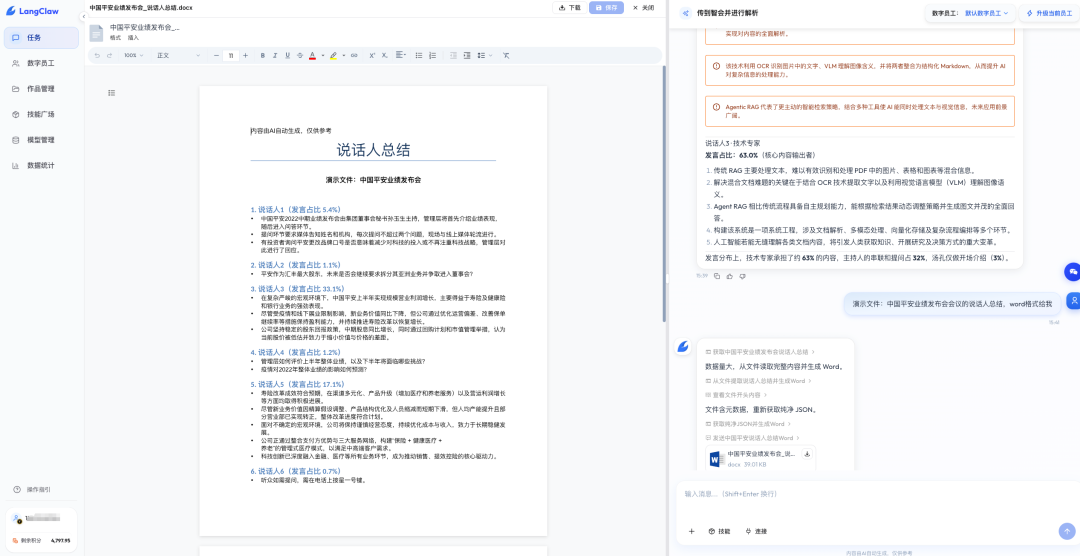Screen dimensions: 1080x556
Task: Click the blue user floating icon
Action: (x=1072, y=300)
